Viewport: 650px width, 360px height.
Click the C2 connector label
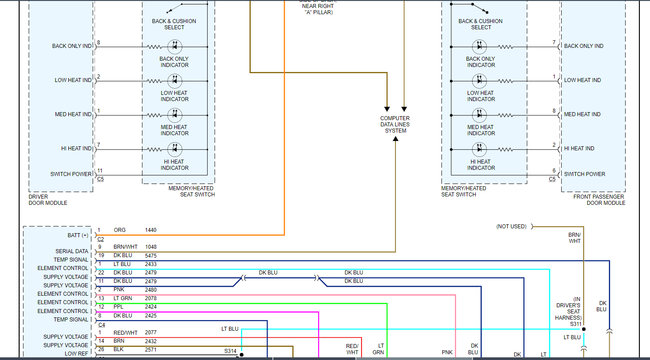click(100, 240)
